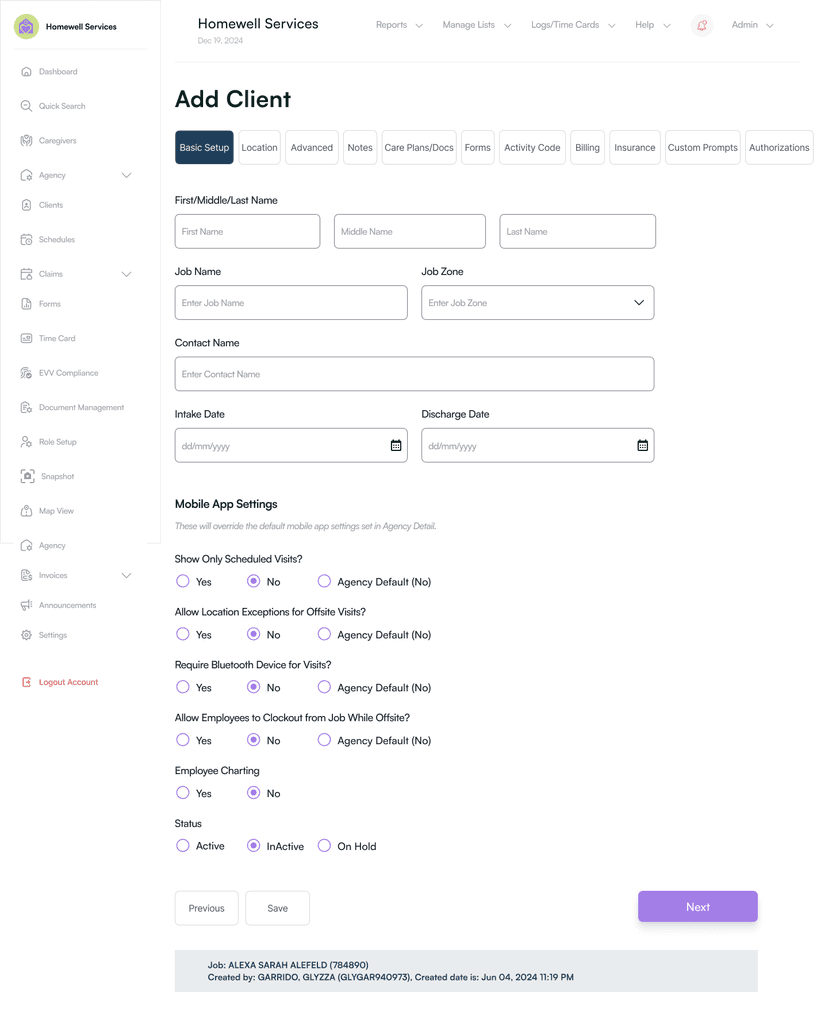Set Status to Active
828x1033 pixels.
coord(183,846)
